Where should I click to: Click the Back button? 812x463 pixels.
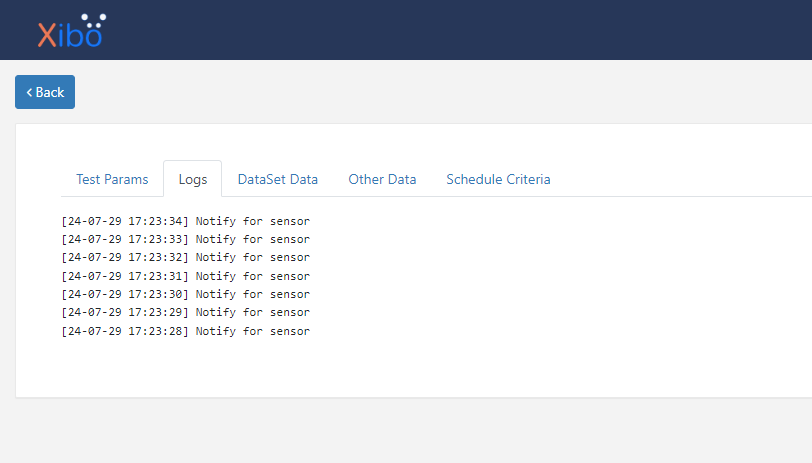(45, 92)
